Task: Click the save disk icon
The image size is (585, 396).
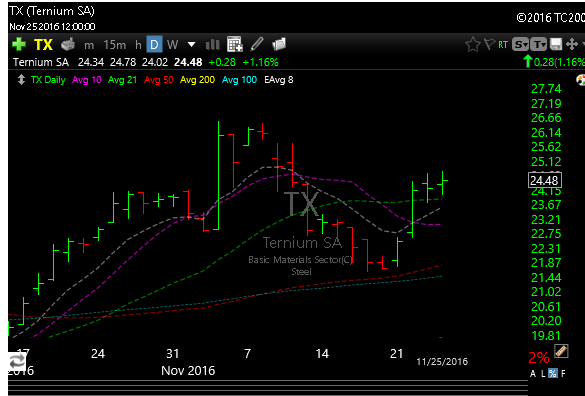Action: (556, 44)
